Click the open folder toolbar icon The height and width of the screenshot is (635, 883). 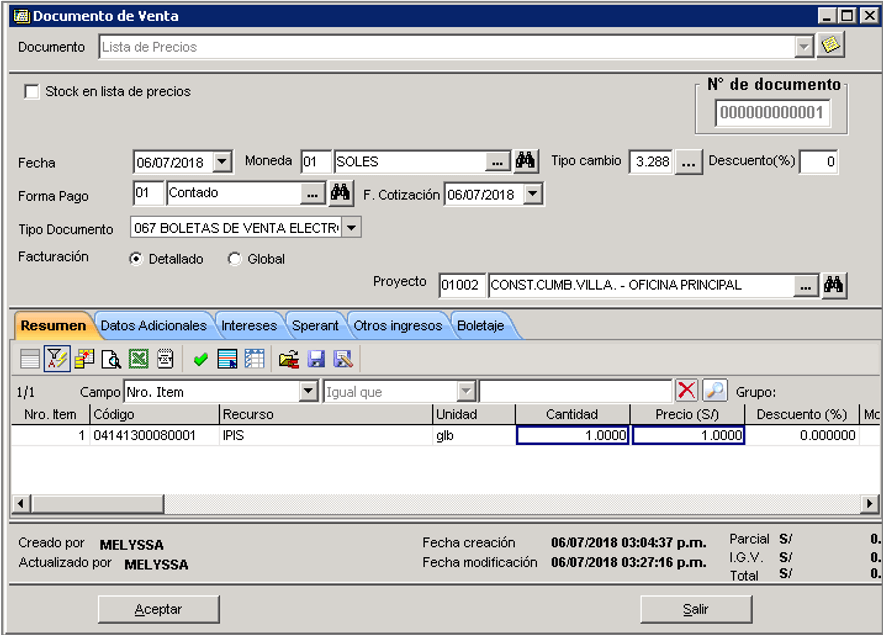tap(288, 359)
